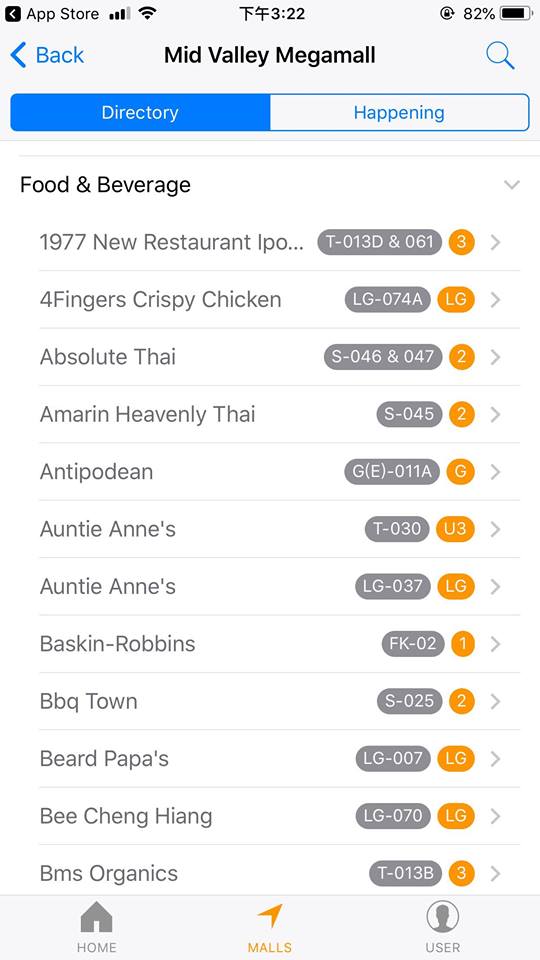
Task: Tap the LG-037 Auntie Anne's unit tag
Action: tap(392, 587)
